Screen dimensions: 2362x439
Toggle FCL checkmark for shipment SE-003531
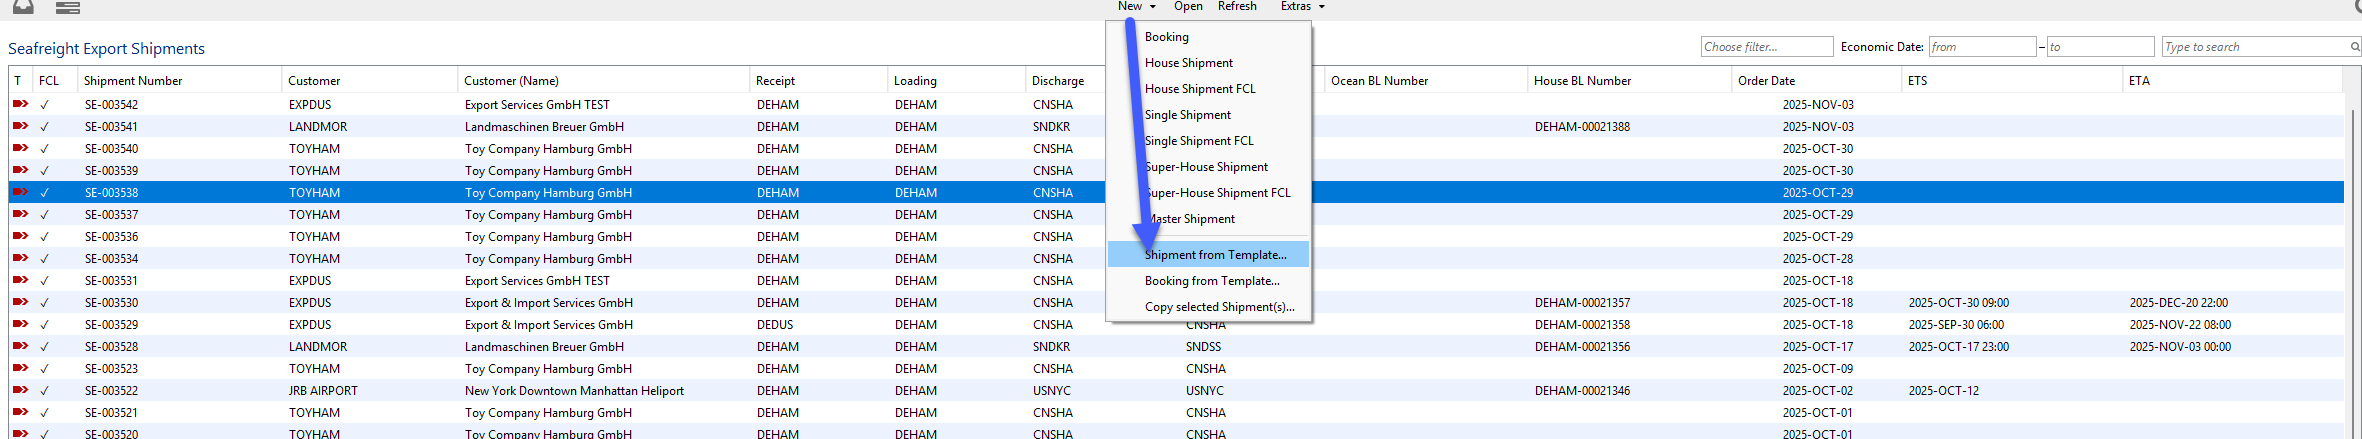[x=44, y=281]
